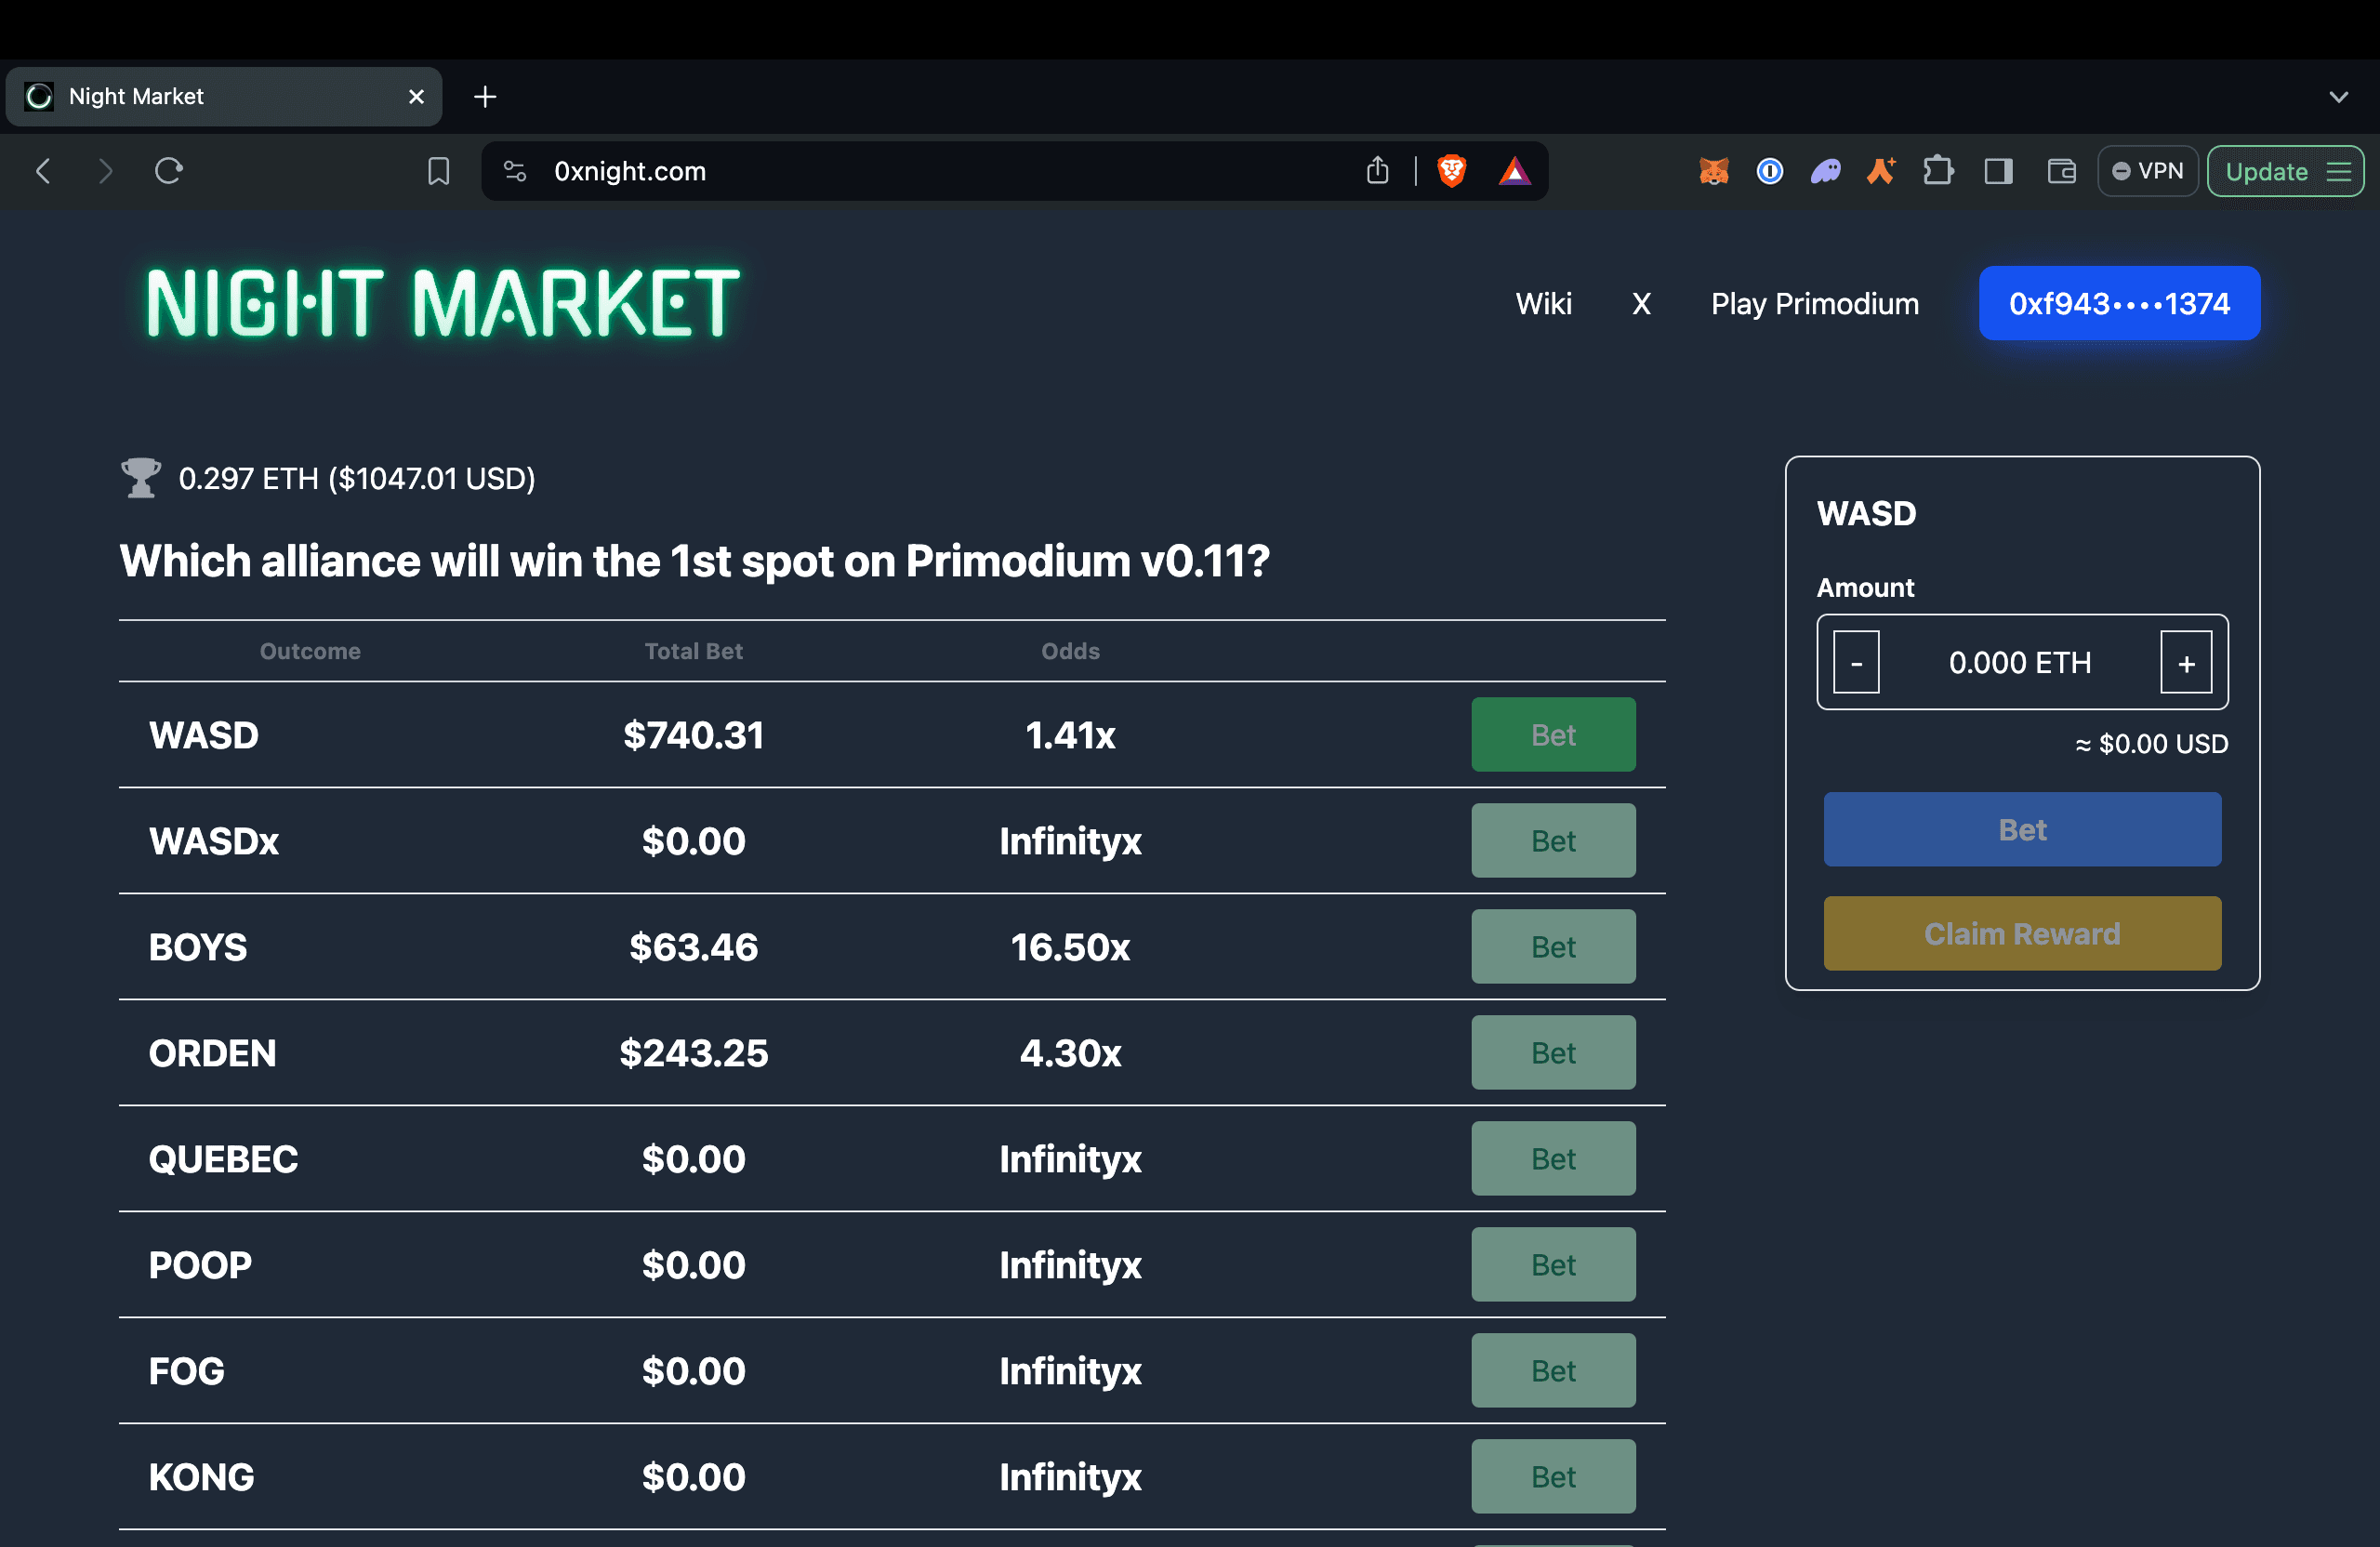Click the trophy prize pool icon
The image size is (2380, 1547).
[x=140, y=478]
